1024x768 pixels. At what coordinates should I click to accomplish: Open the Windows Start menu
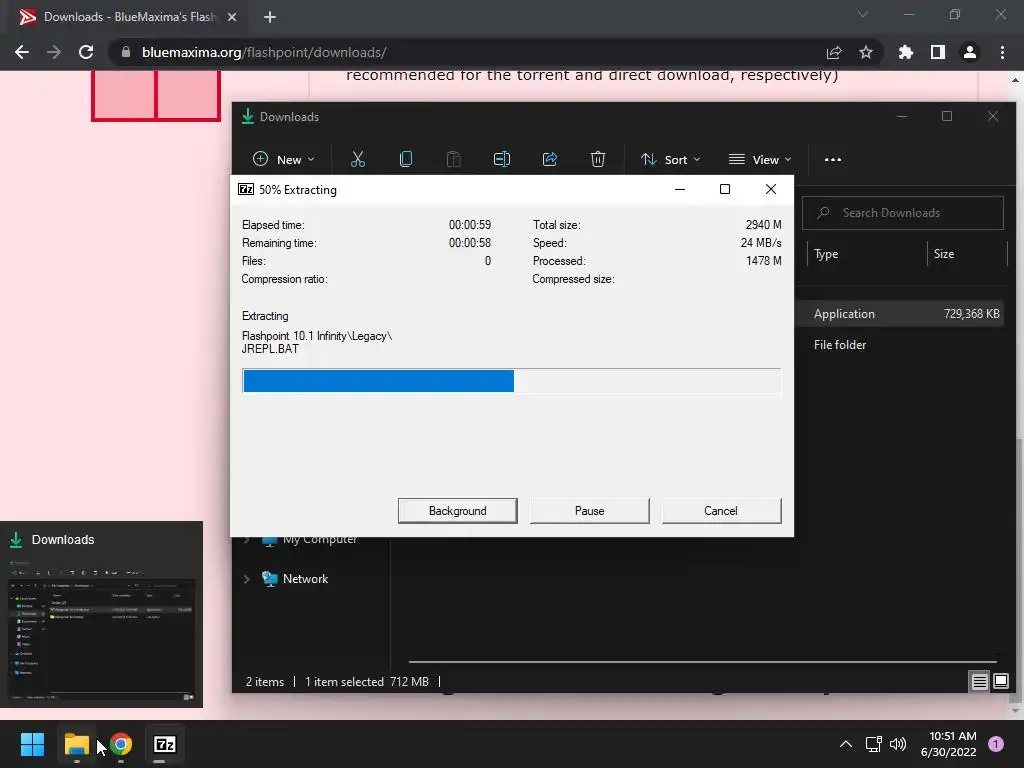[x=32, y=744]
